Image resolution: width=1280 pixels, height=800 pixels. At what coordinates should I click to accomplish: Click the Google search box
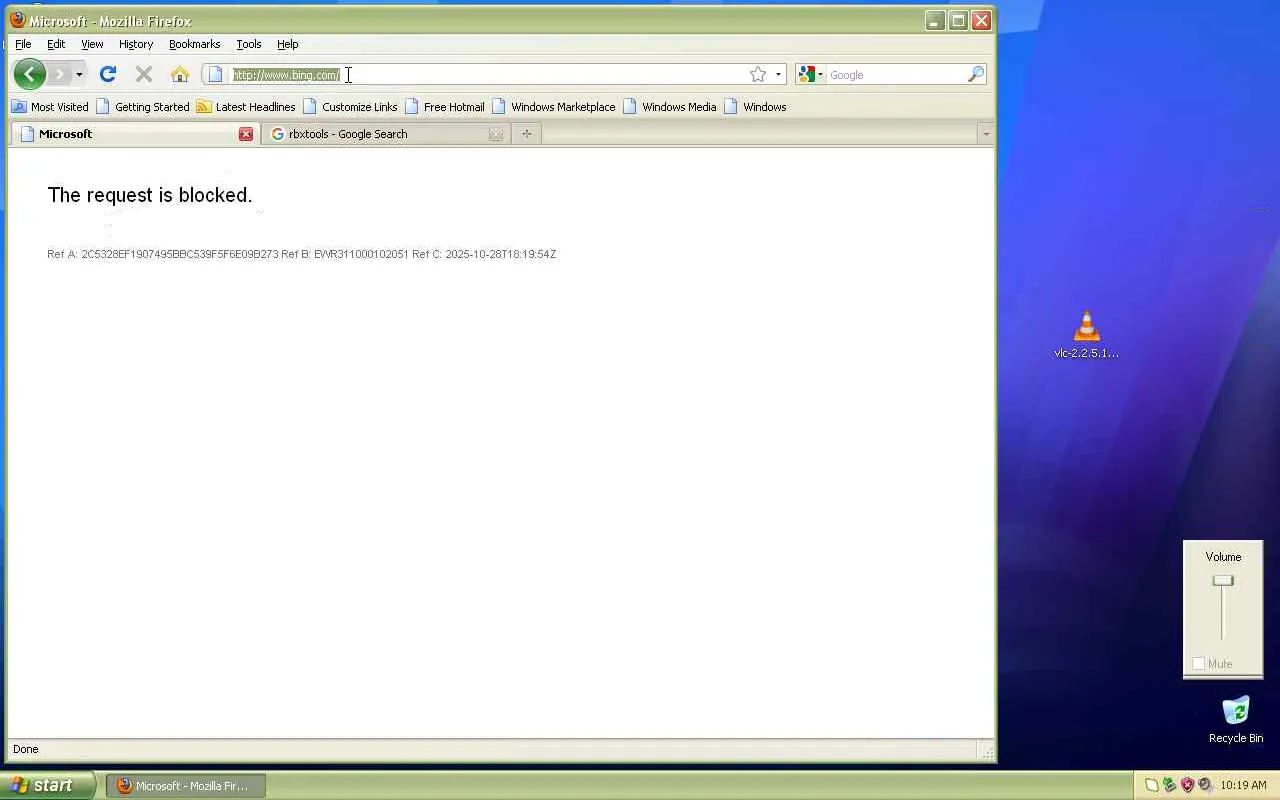tap(896, 74)
